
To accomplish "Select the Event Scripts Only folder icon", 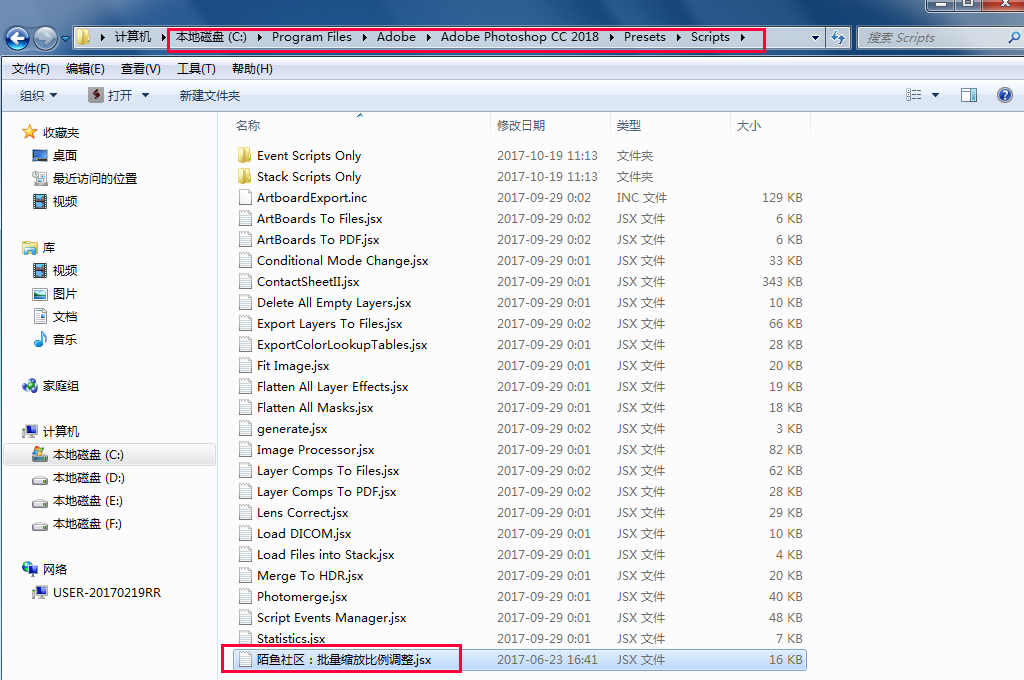I will 245,155.
